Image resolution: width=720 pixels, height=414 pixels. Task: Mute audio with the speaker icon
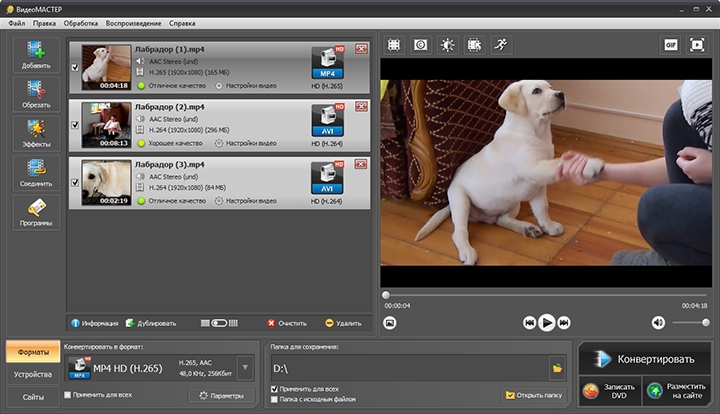click(658, 322)
